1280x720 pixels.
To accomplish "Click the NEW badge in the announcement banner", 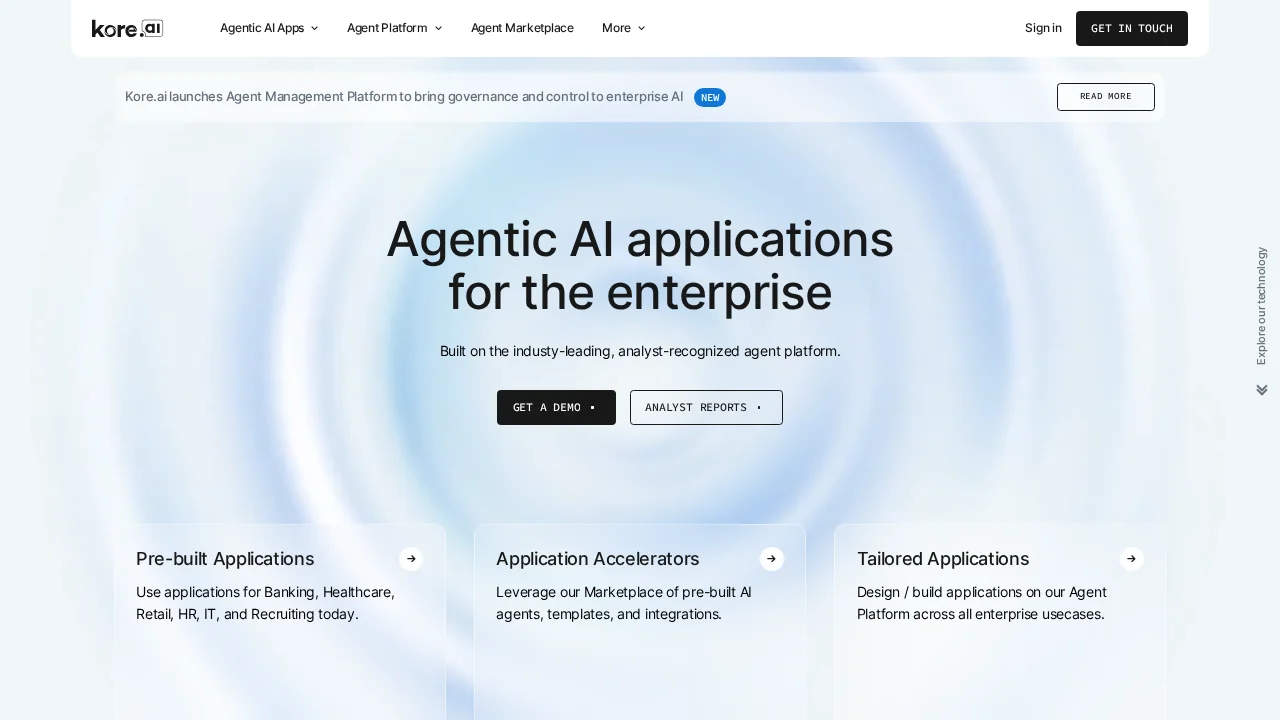I will click(710, 97).
